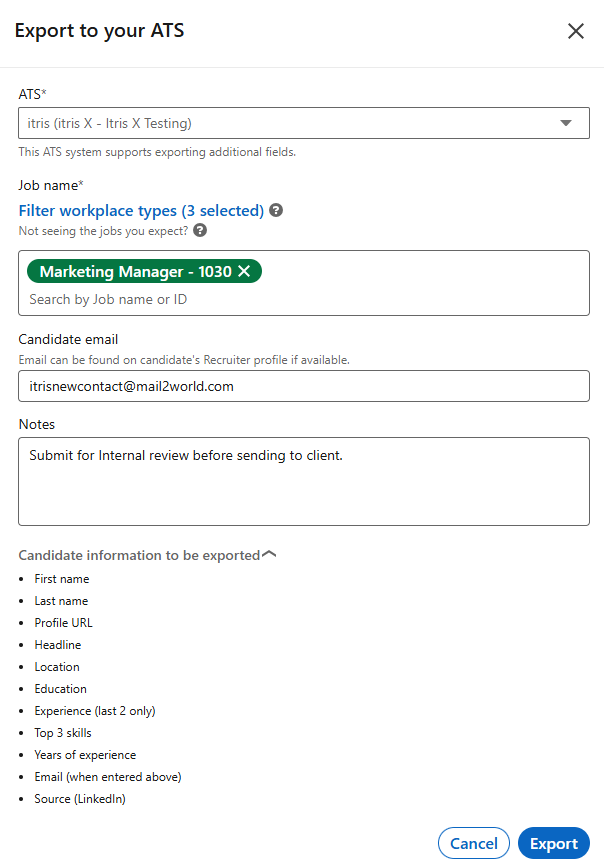Click the 'Not seeing the jobs you expect?' text
Image resolution: width=604 pixels, height=866 pixels.
click(x=103, y=231)
